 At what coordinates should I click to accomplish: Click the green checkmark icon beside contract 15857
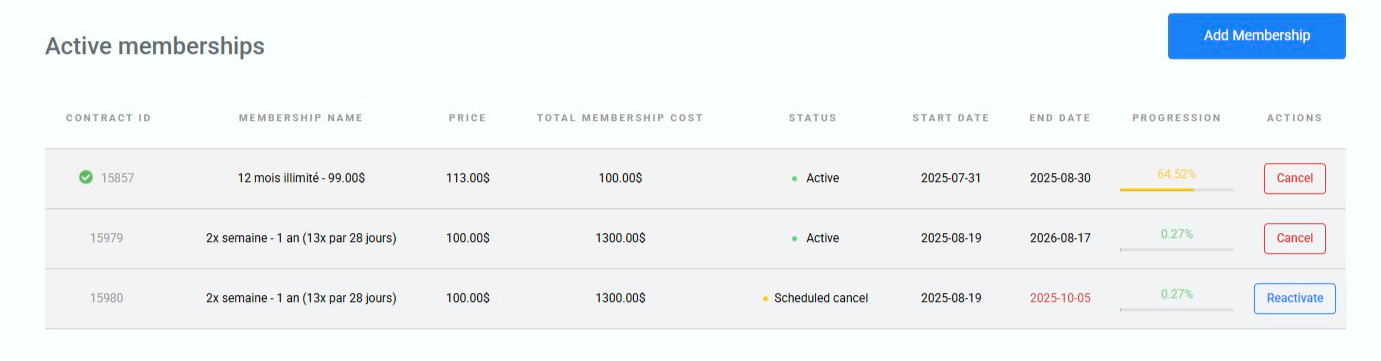pyautogui.click(x=86, y=178)
